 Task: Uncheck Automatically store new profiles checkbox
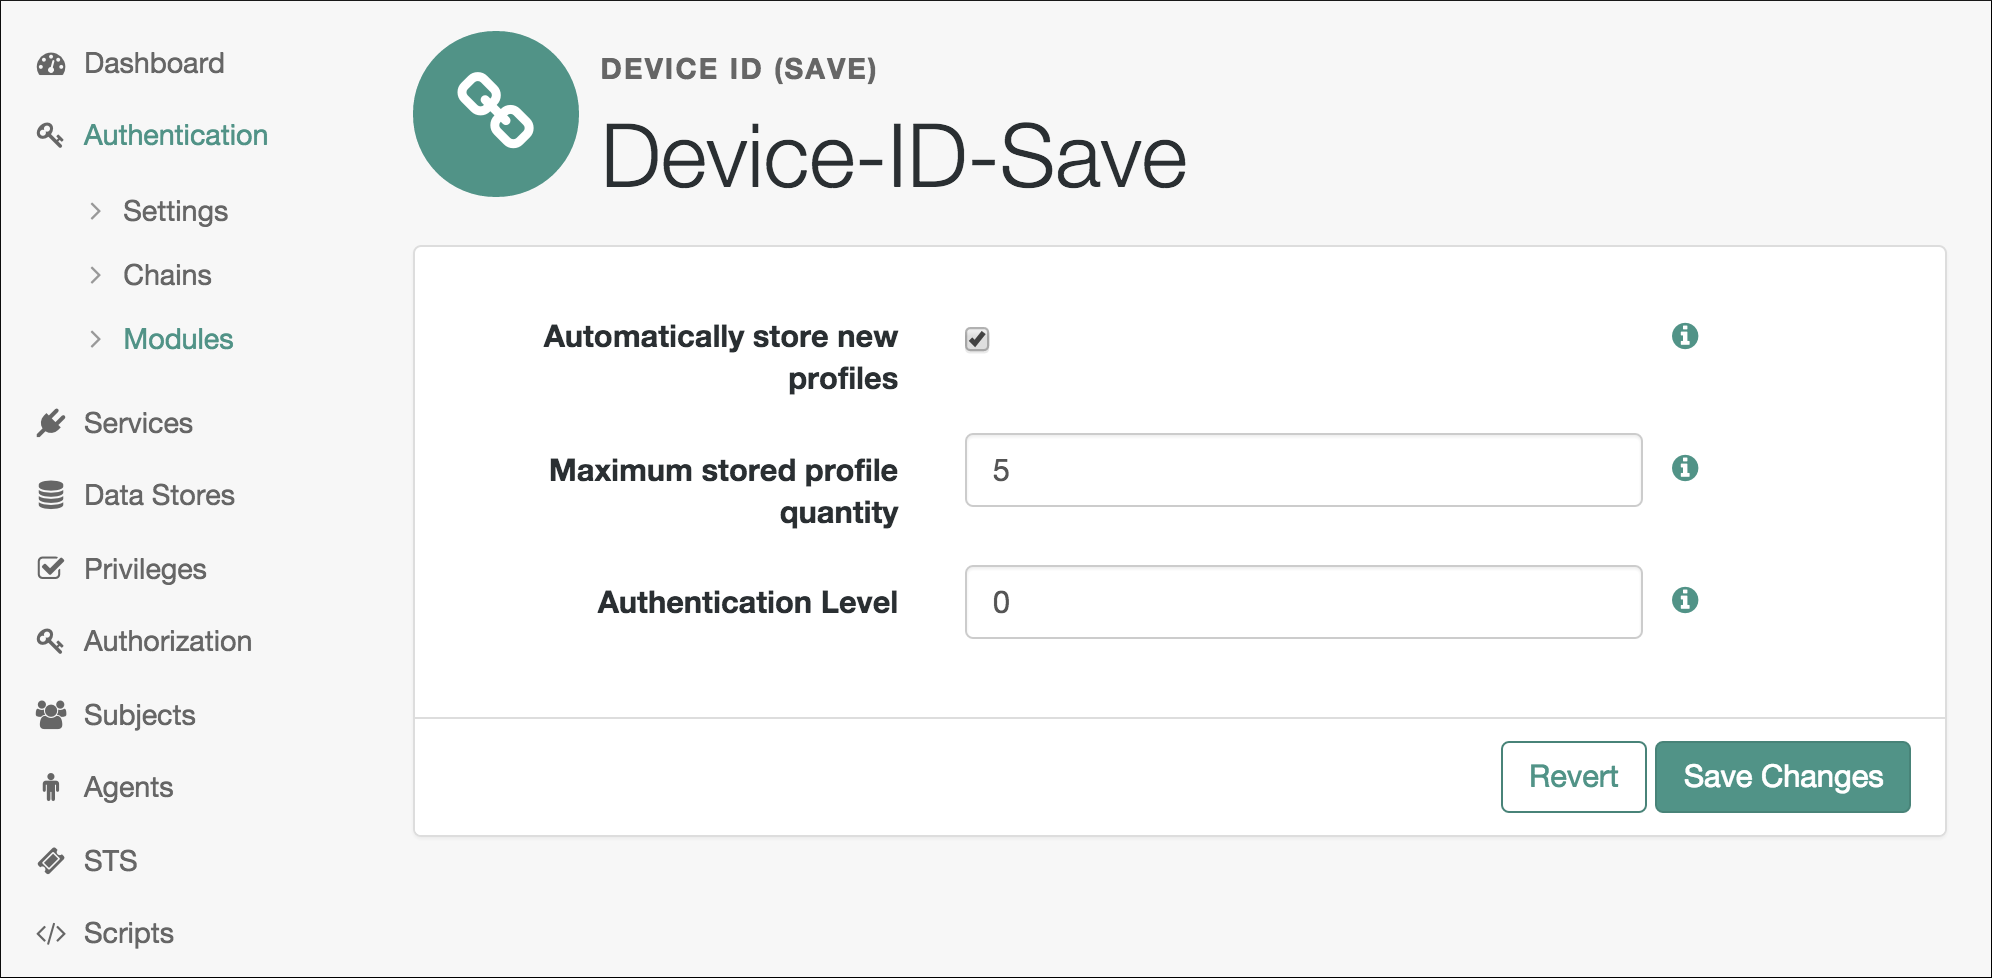977,339
